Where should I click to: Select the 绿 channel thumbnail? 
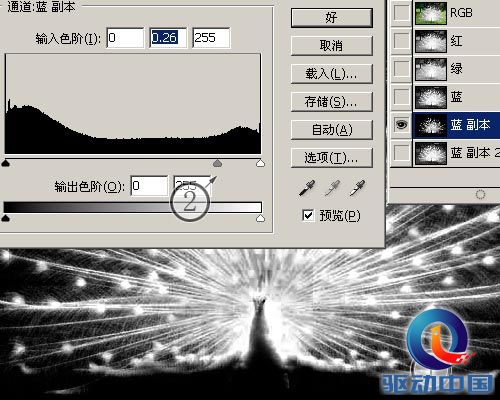coord(431,69)
